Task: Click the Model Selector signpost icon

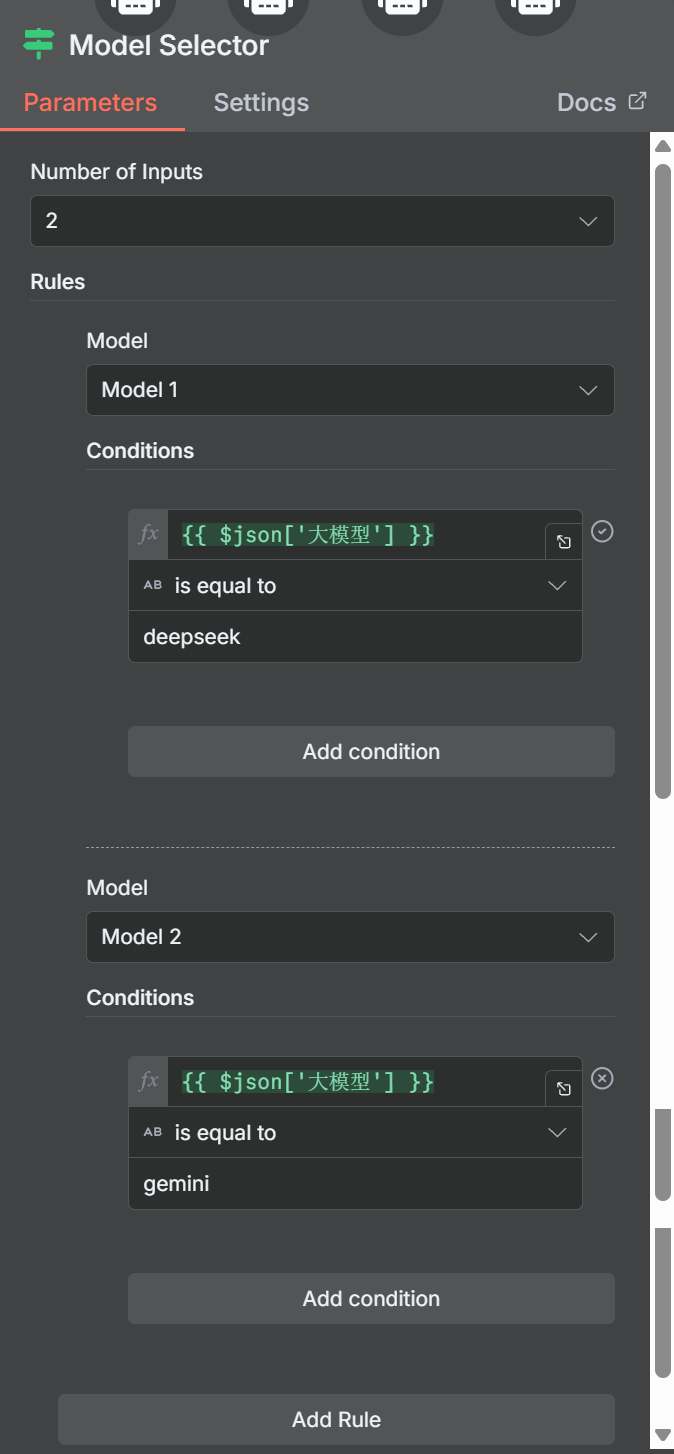Action: point(38,45)
